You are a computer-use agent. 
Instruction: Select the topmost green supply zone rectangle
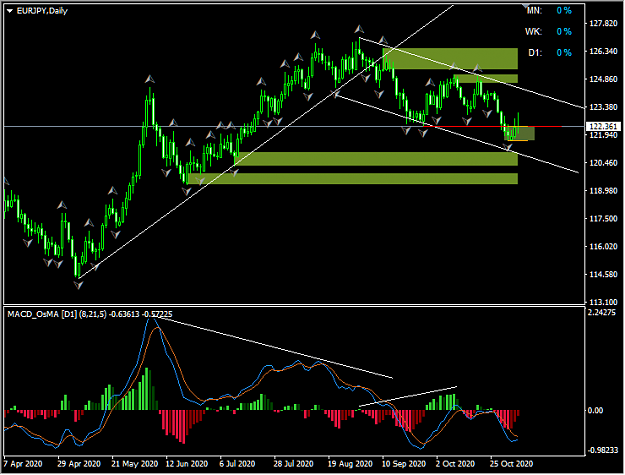[450, 59]
